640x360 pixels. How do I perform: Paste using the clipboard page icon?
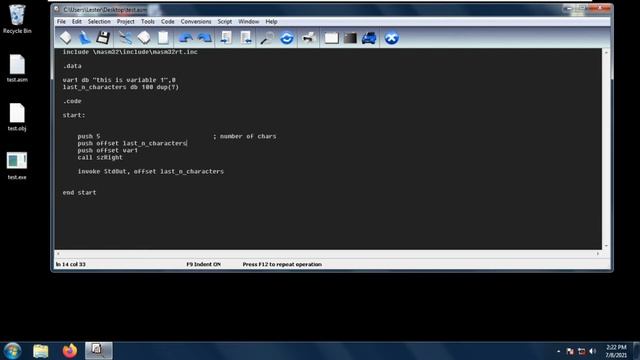[x=163, y=38]
